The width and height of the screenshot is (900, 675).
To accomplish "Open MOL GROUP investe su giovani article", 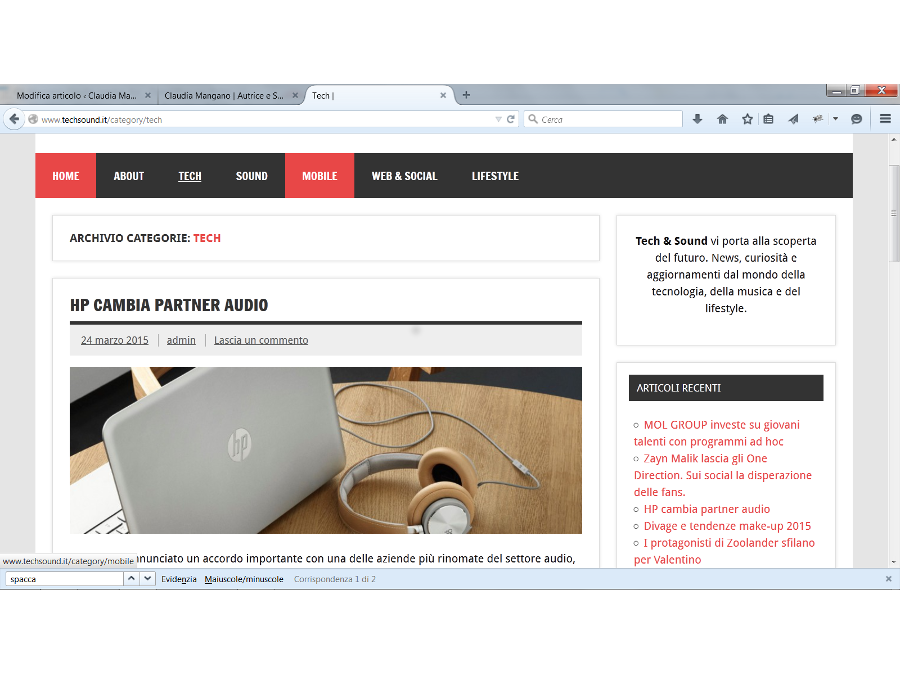I will tap(716, 433).
